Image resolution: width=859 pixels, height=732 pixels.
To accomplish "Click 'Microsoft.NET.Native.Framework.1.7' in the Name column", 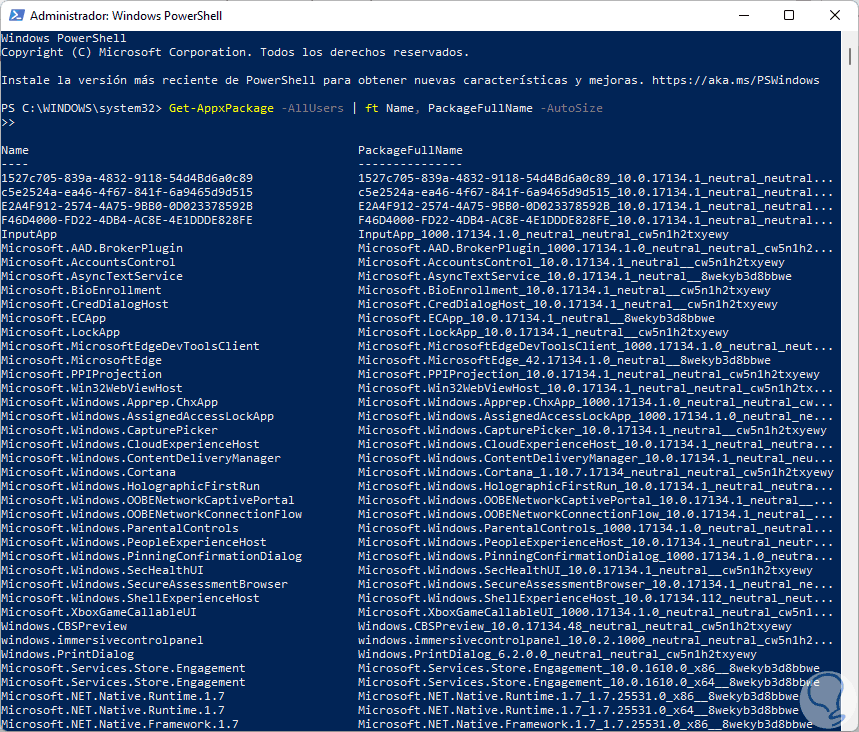I will click(120, 724).
